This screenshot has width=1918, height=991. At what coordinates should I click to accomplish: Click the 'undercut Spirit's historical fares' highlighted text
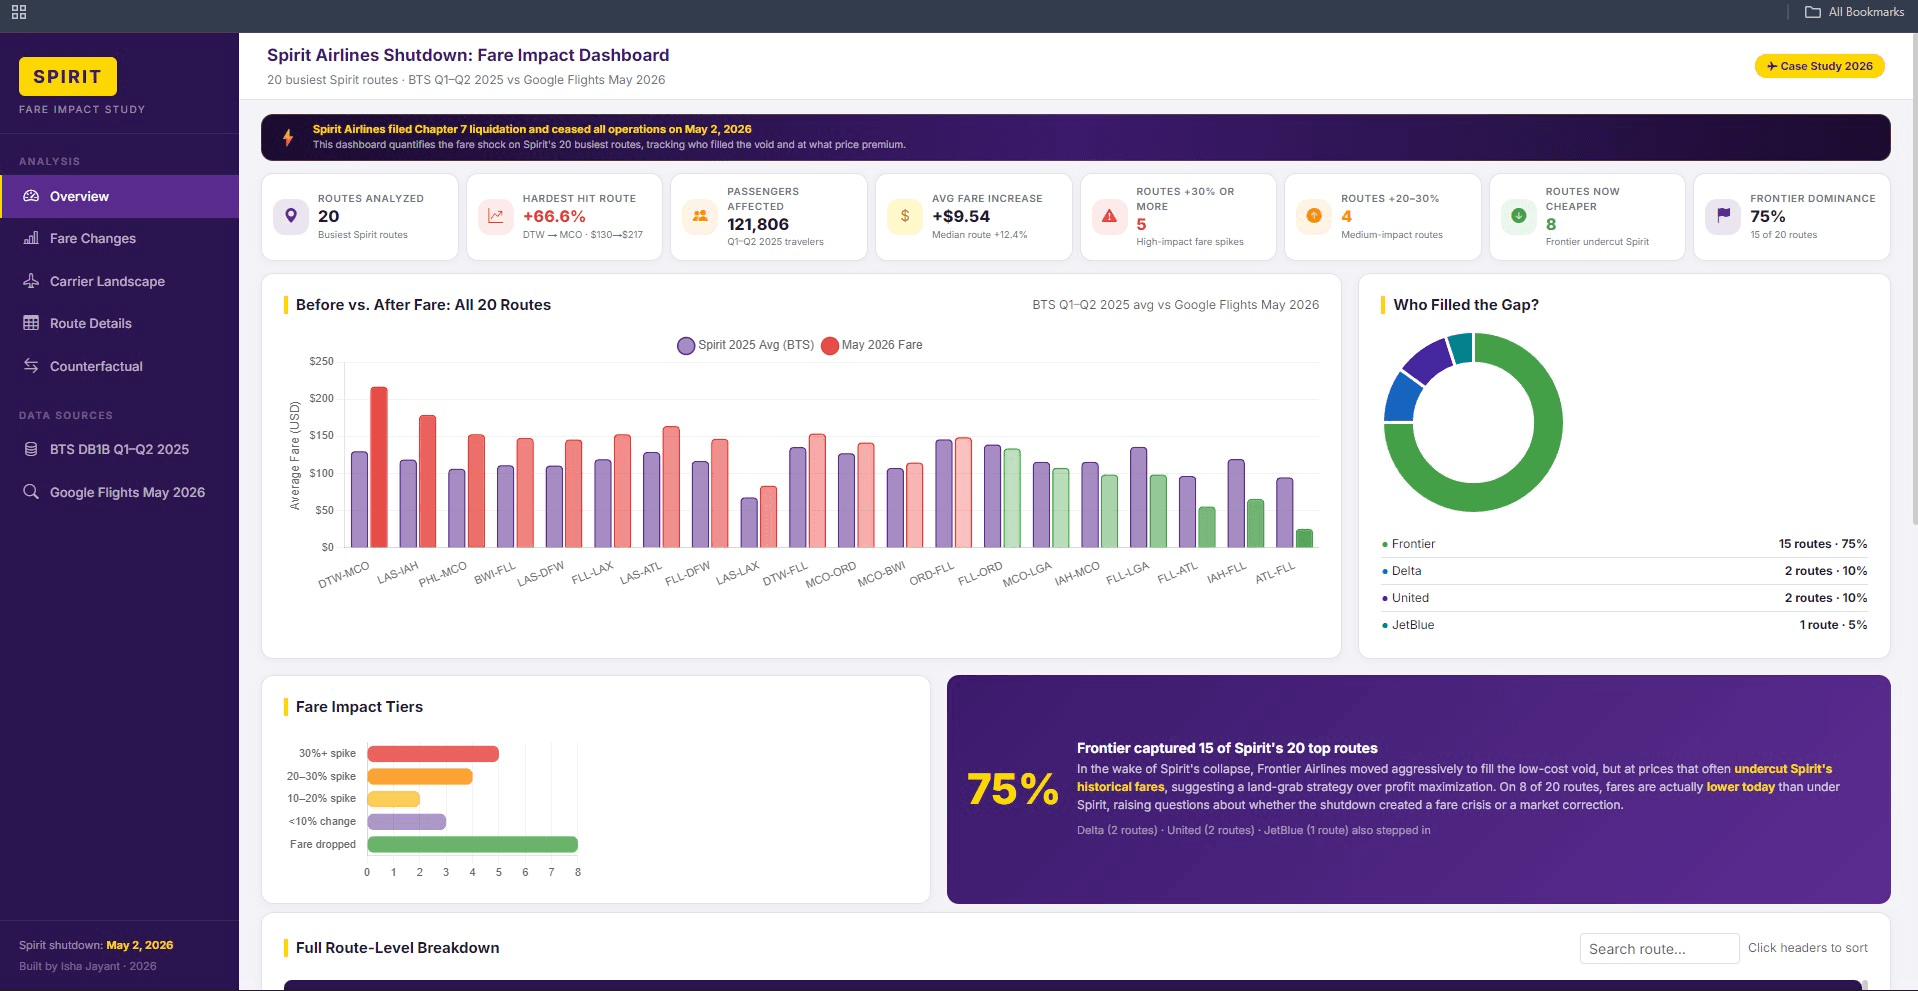point(1455,778)
